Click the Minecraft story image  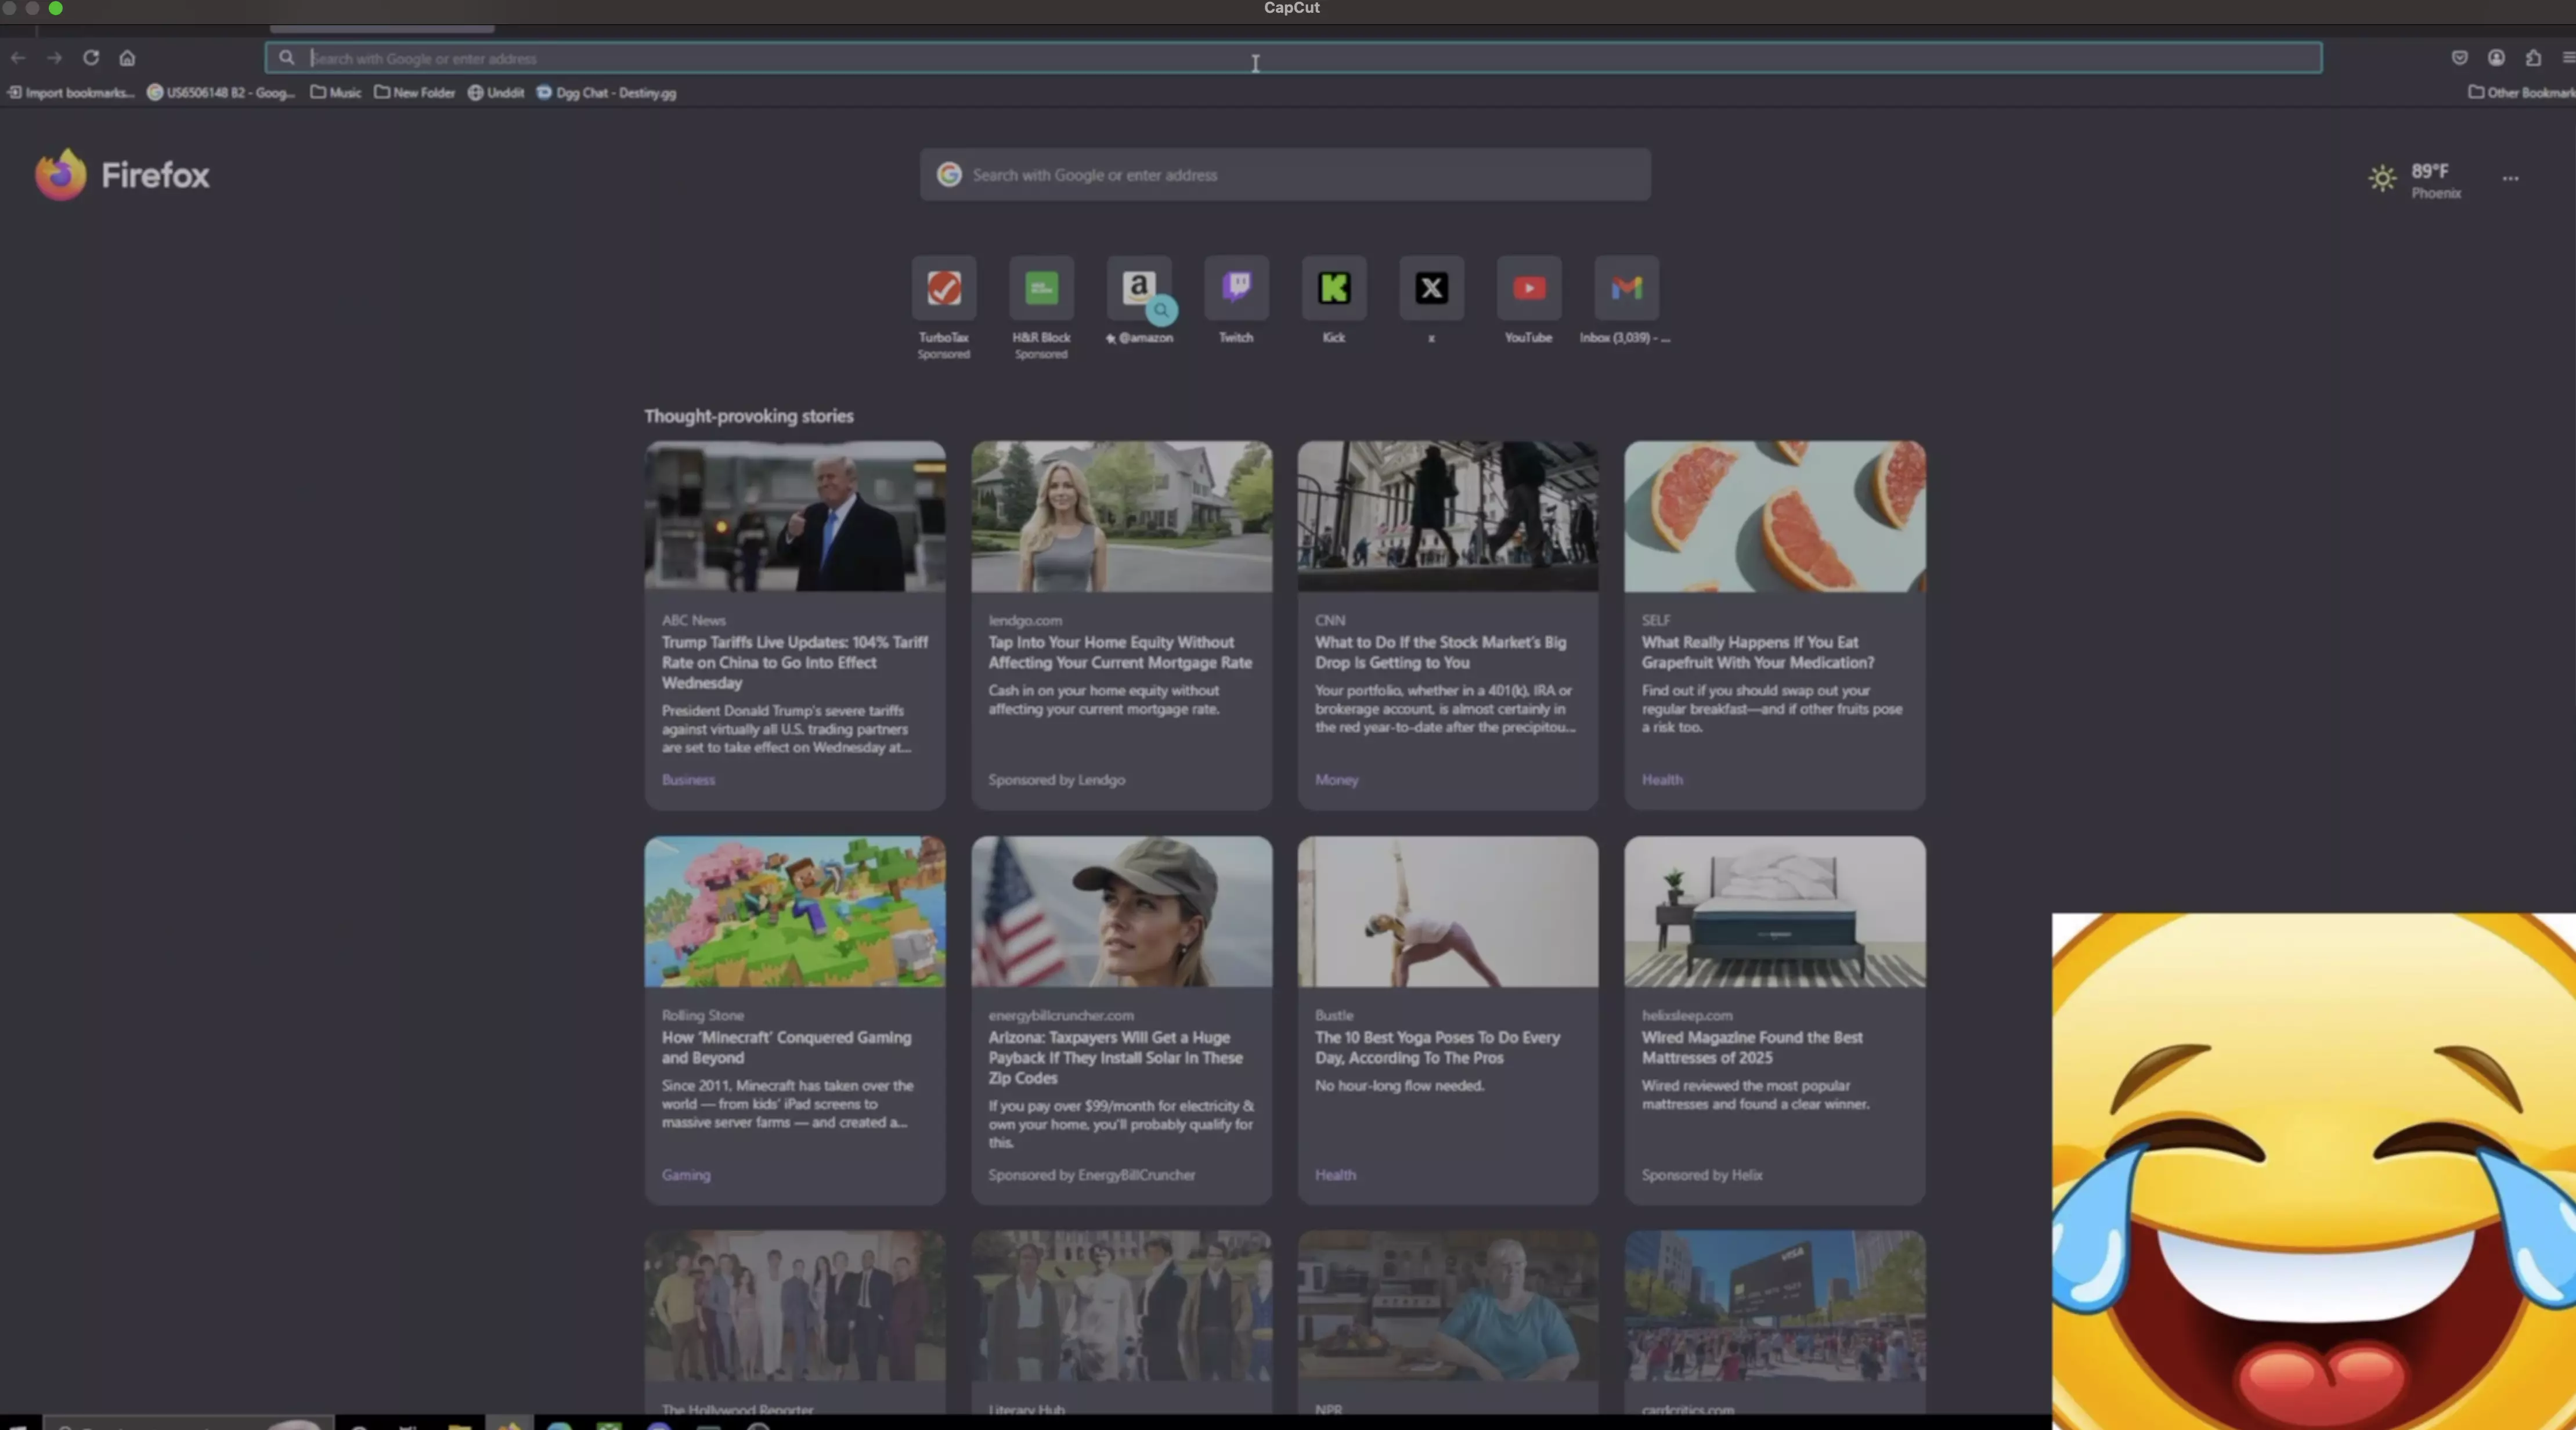795,911
